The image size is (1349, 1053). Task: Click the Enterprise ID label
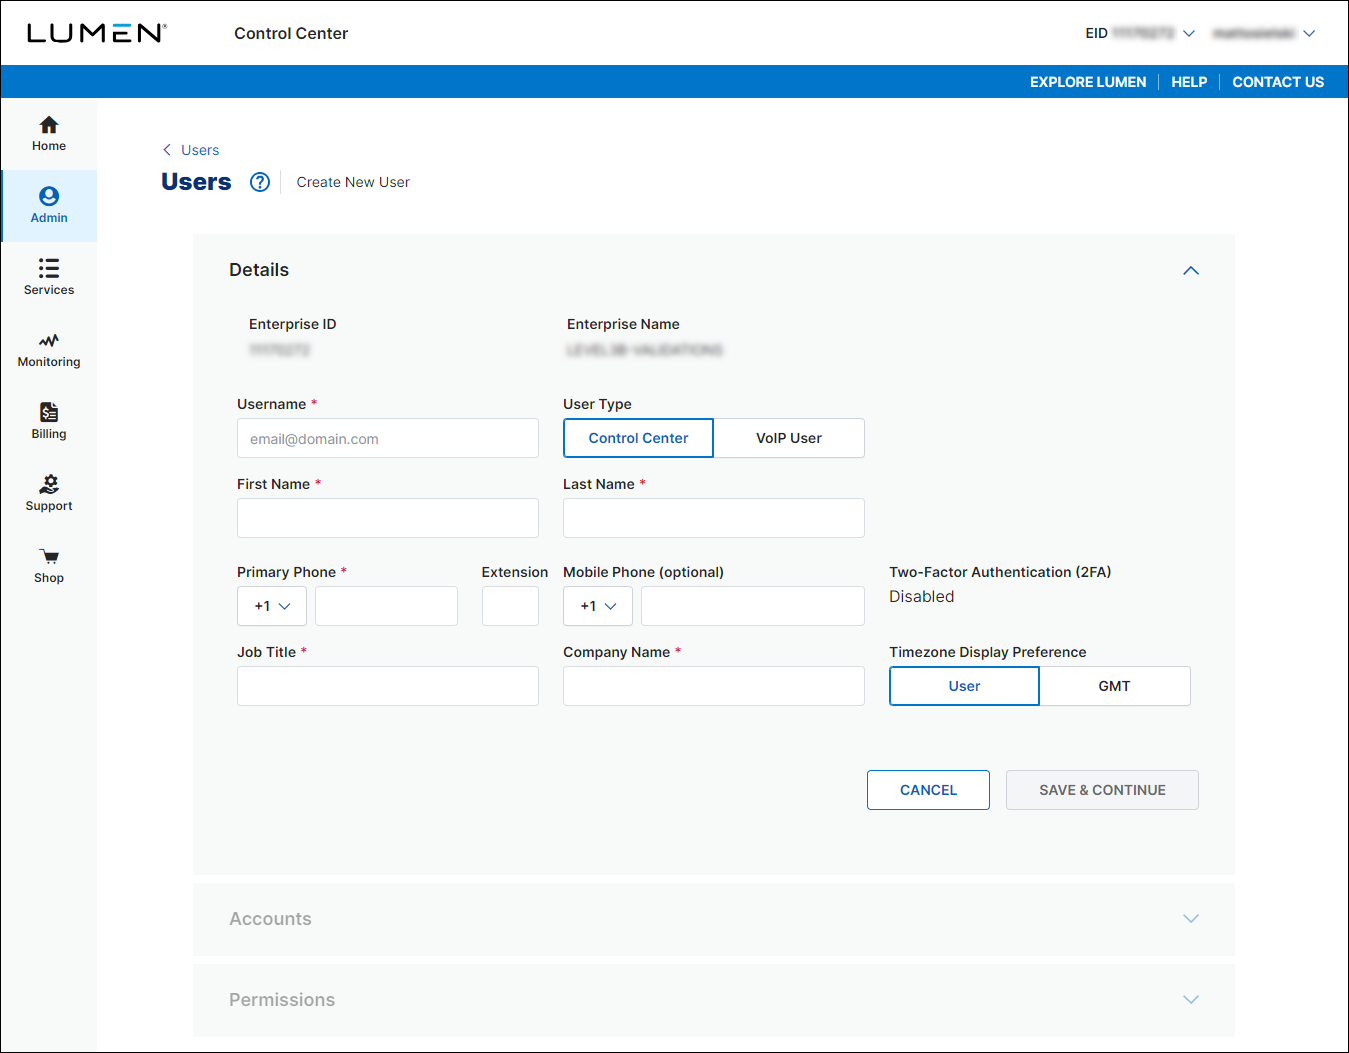293,324
